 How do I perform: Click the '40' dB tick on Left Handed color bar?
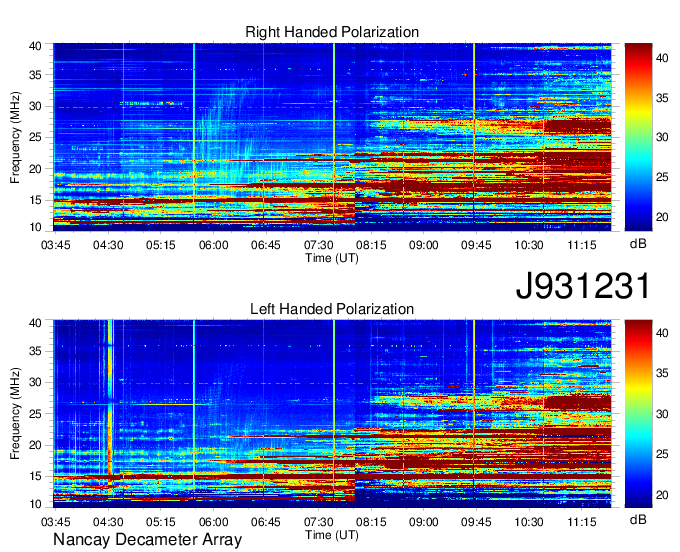(662, 333)
